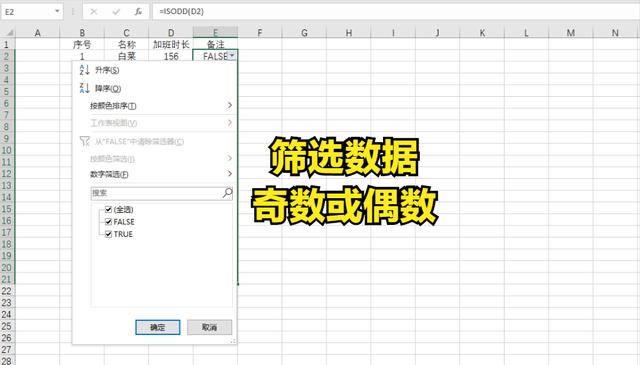This screenshot has height=365, width=640.
Task: Click the 确定 OK button
Action: (158, 327)
